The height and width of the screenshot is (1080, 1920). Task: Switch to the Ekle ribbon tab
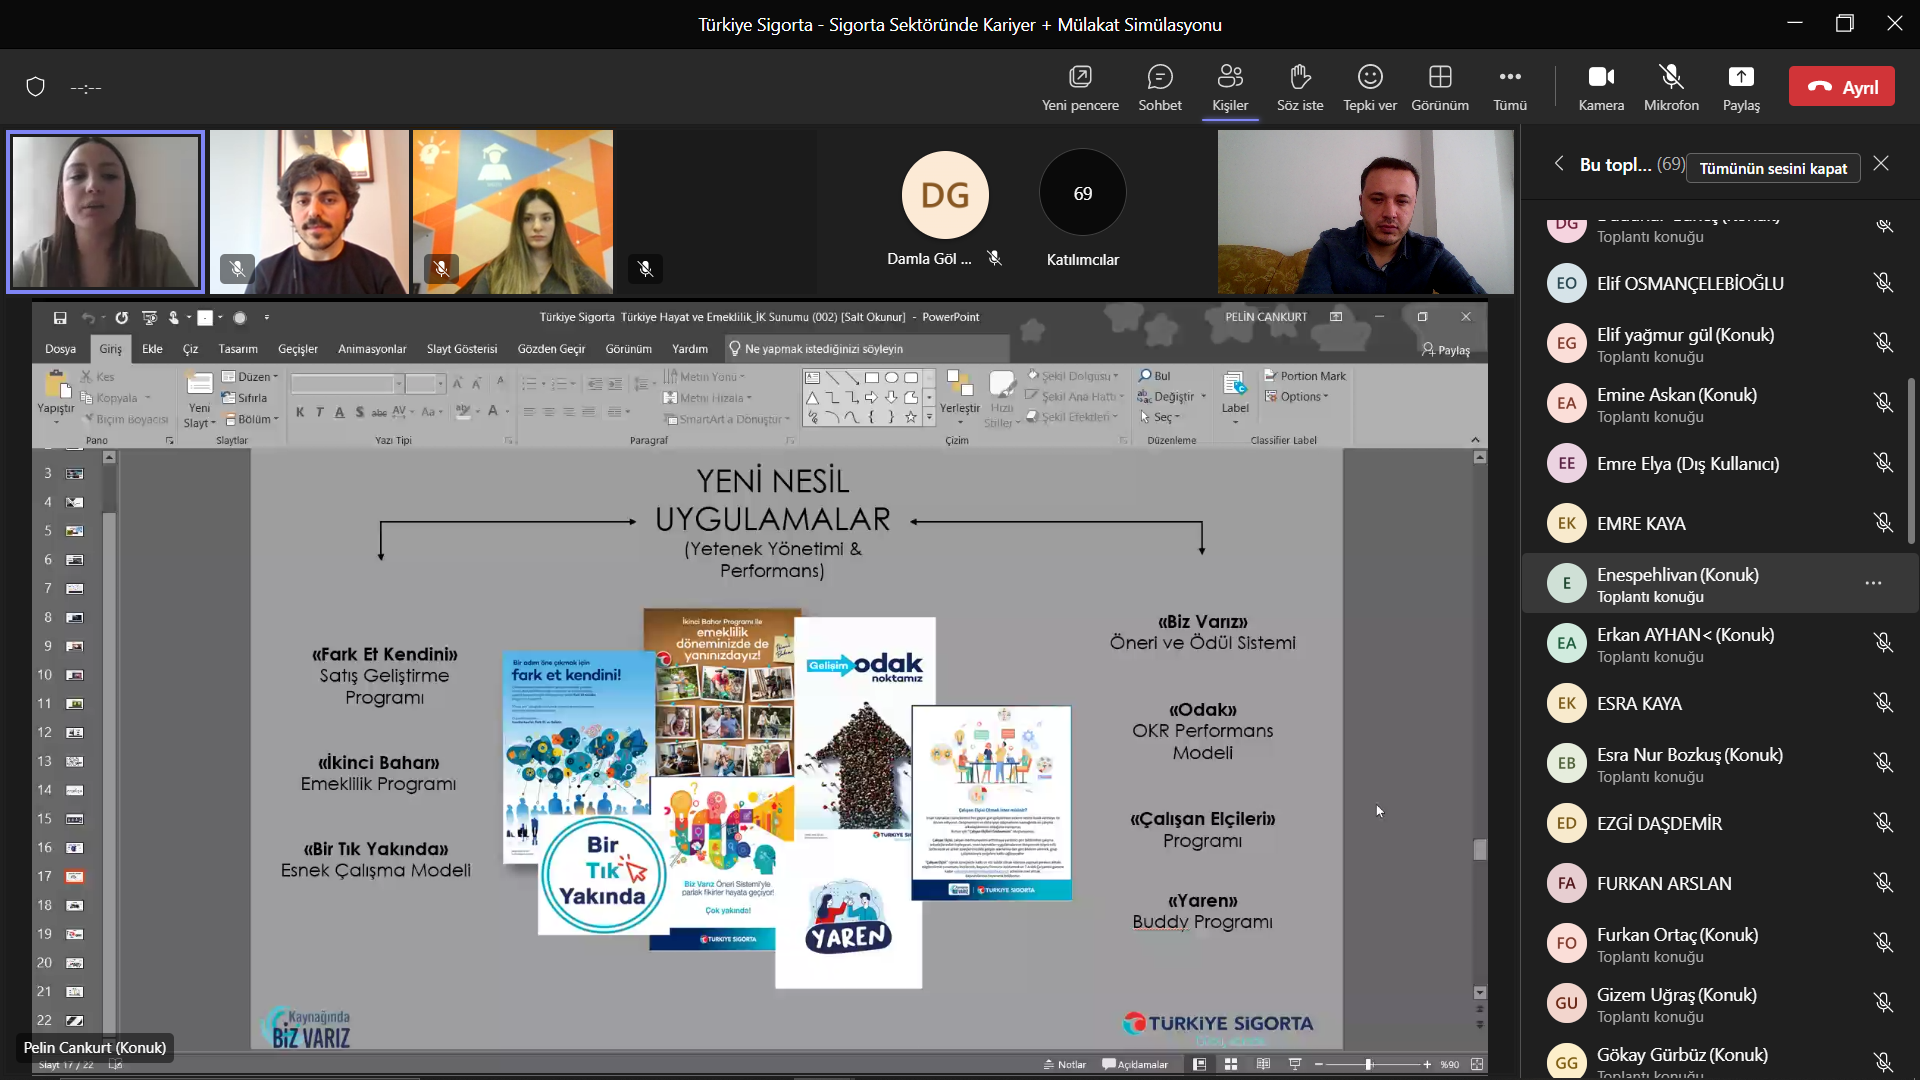tap(152, 349)
